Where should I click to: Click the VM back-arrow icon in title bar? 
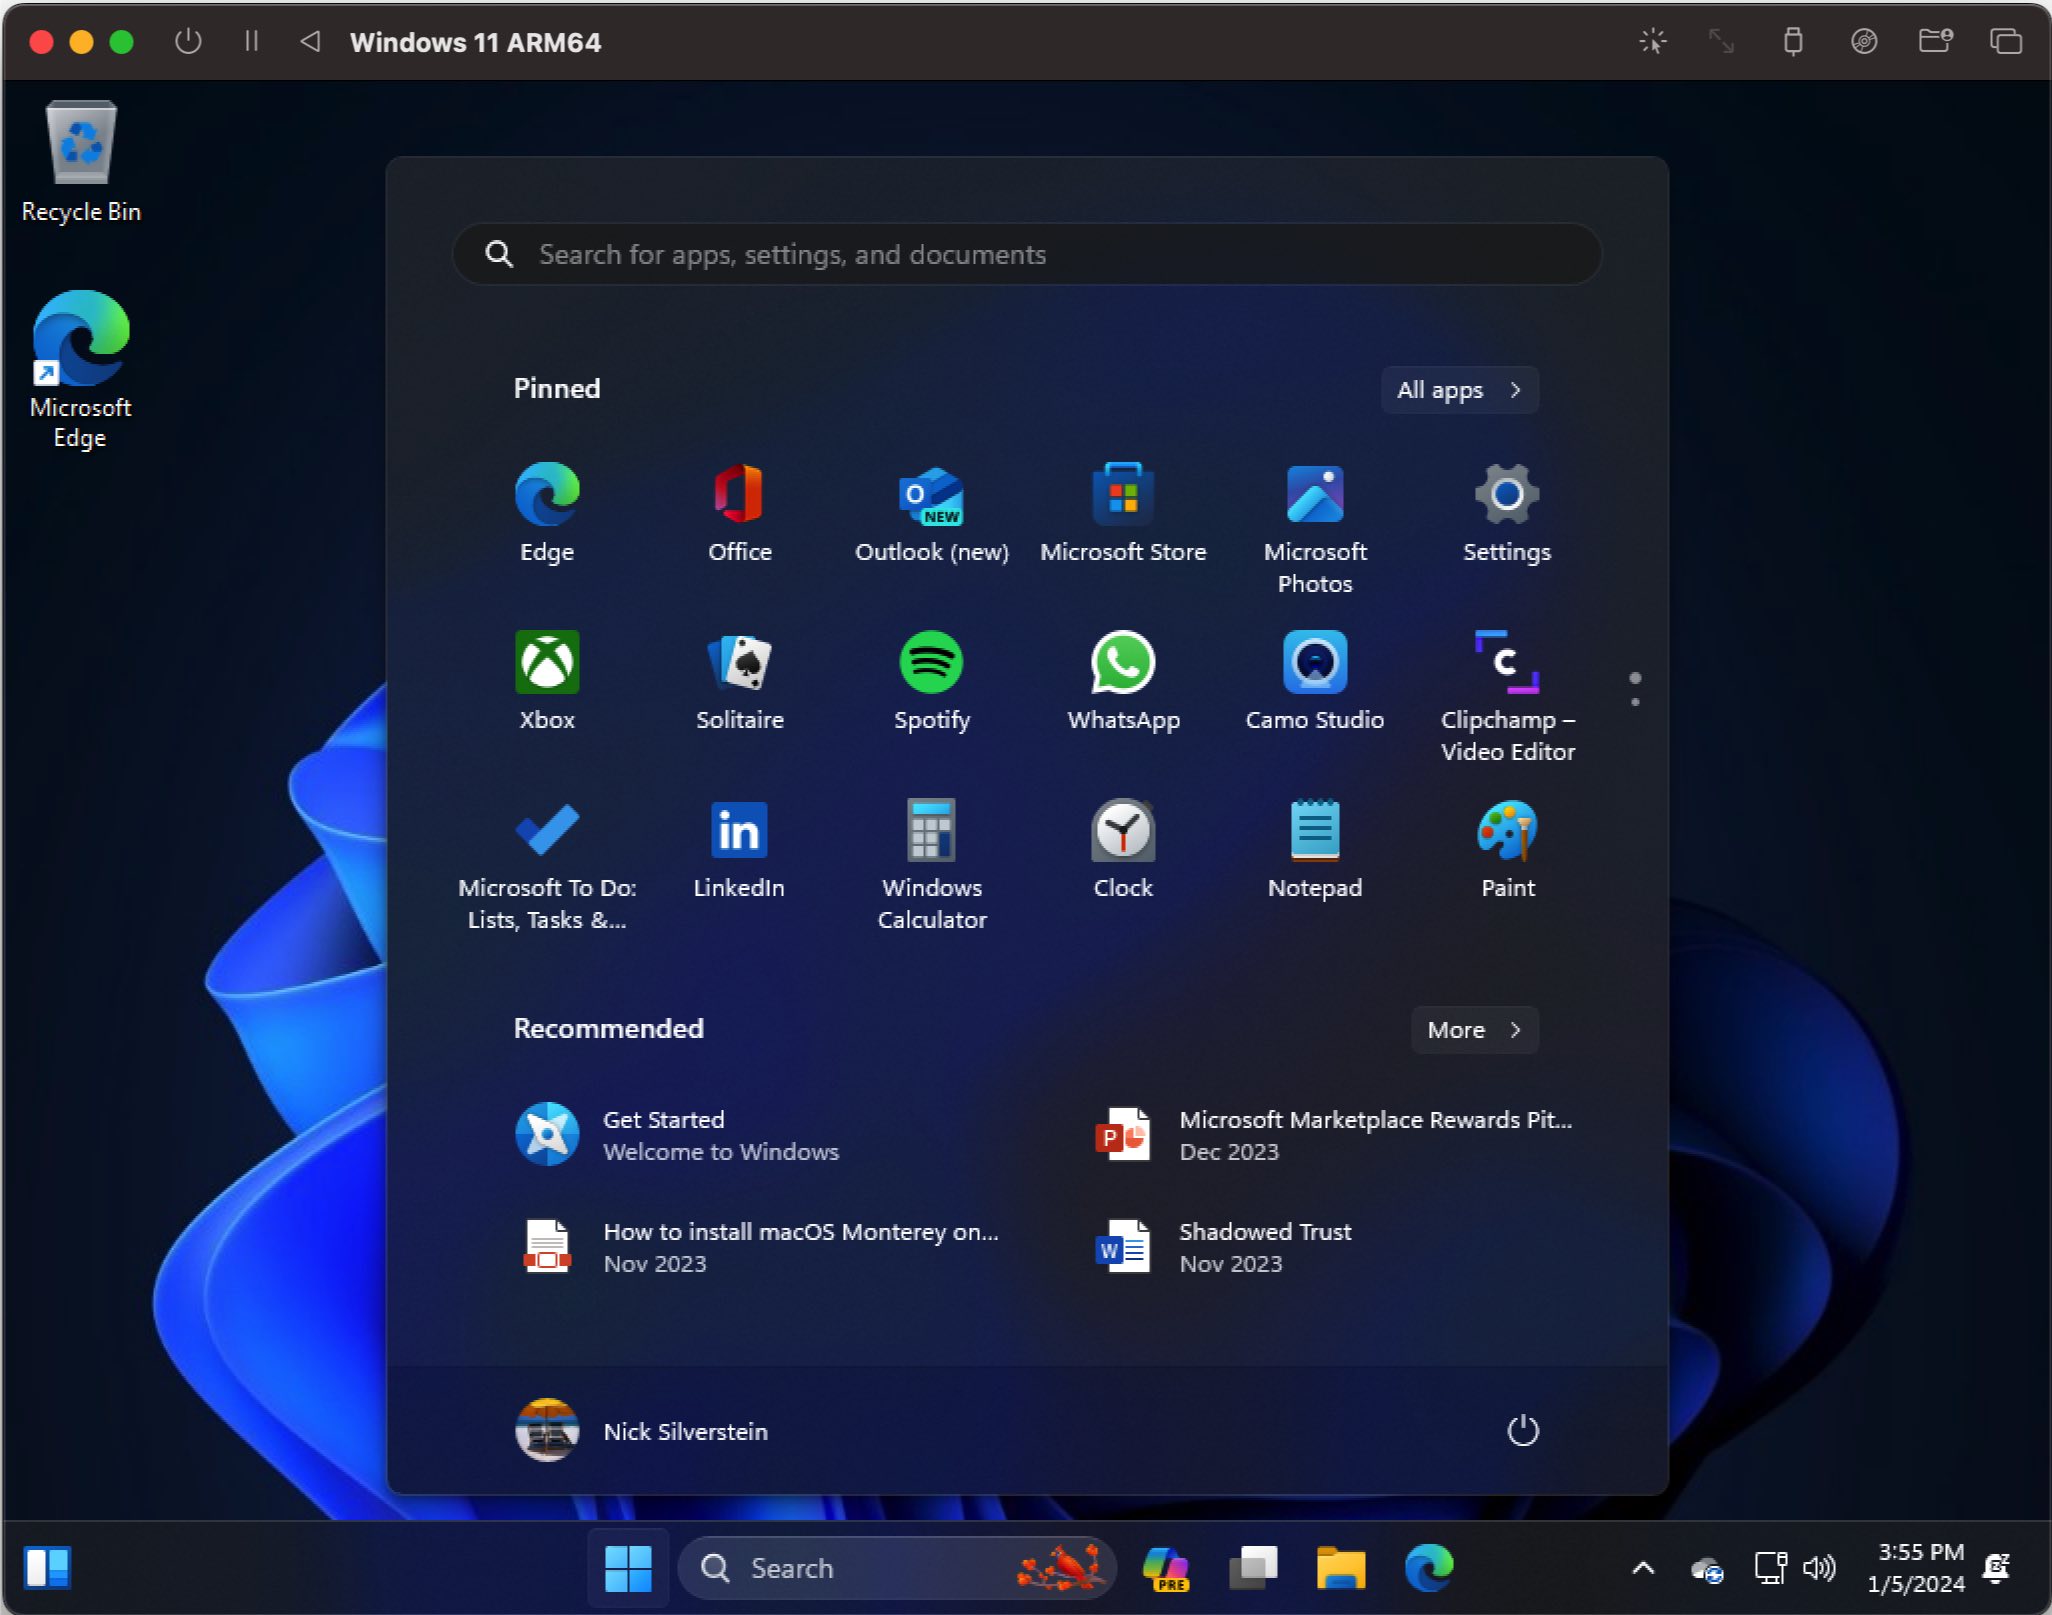coord(311,41)
